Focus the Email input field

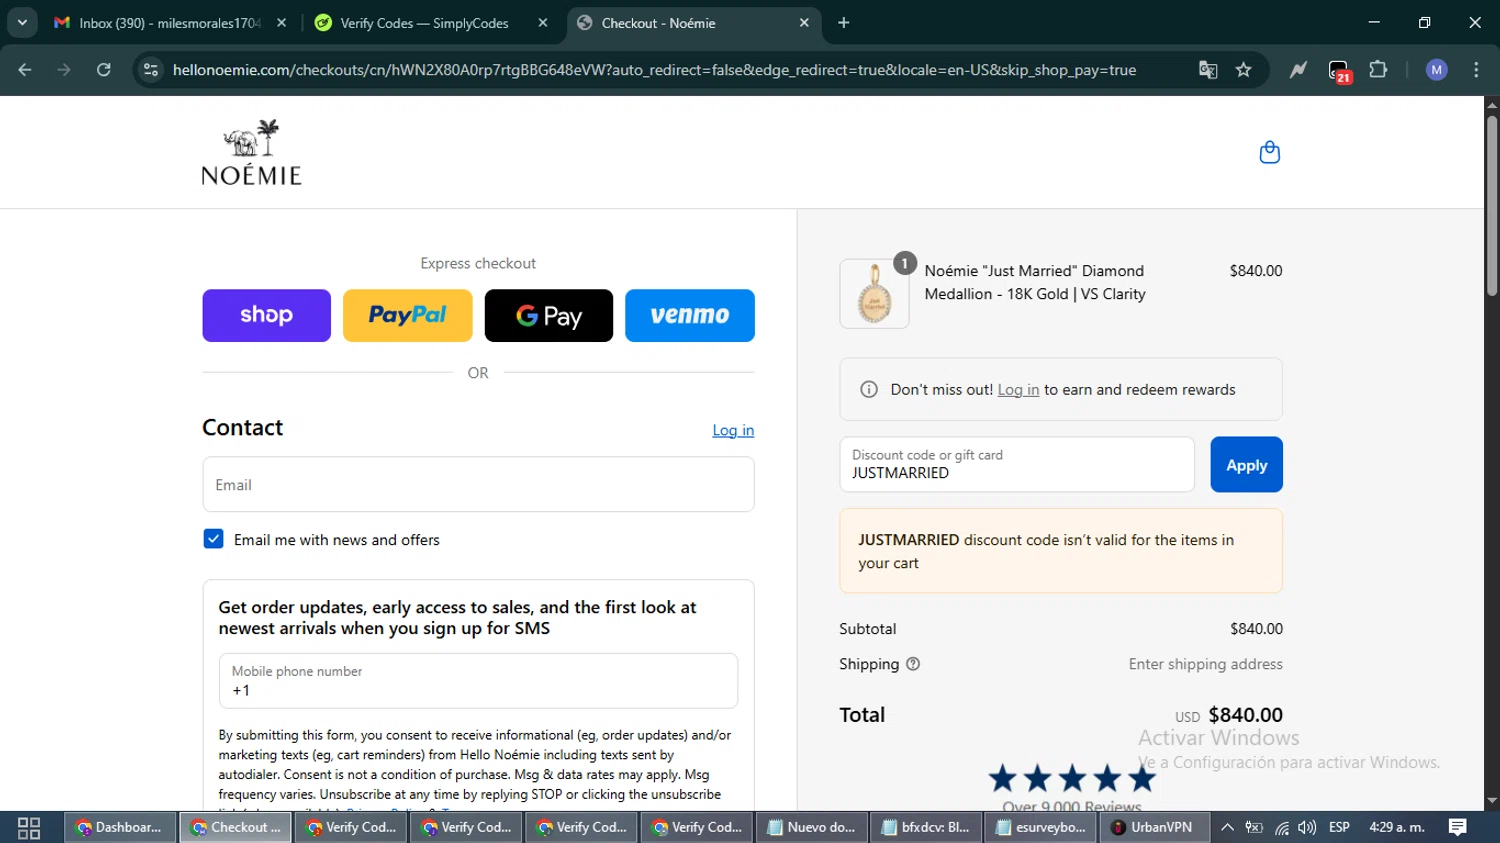pyautogui.click(x=478, y=485)
